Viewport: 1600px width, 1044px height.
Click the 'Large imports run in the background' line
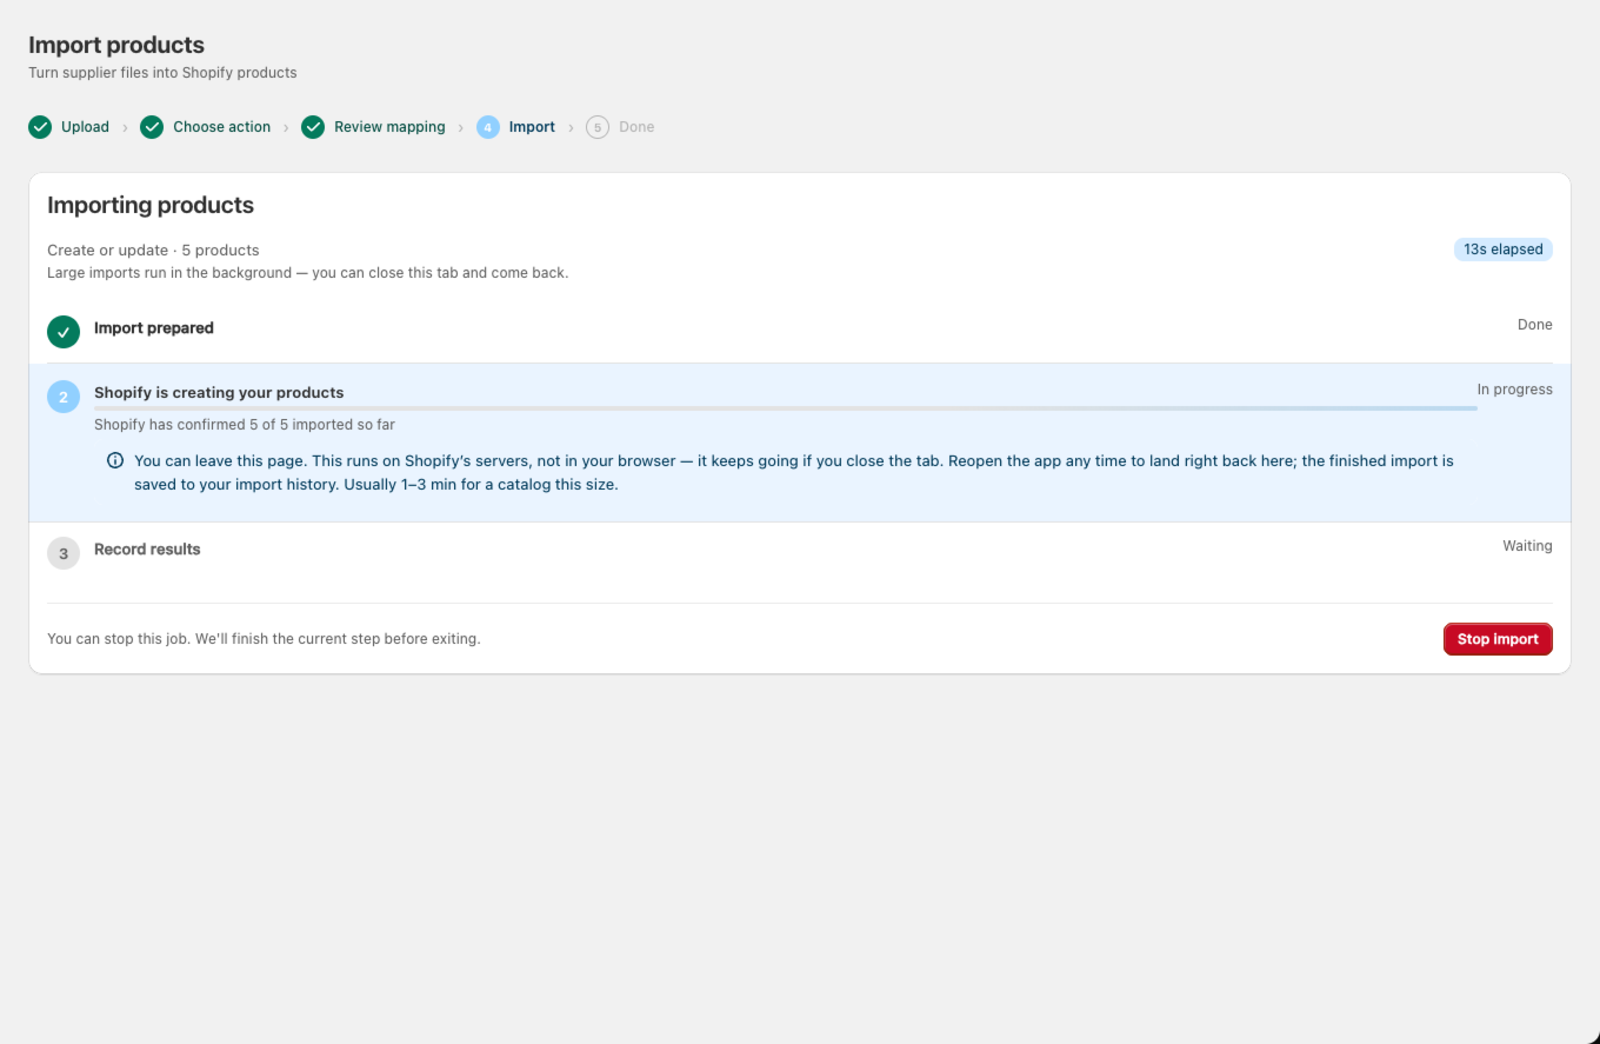pos(308,273)
